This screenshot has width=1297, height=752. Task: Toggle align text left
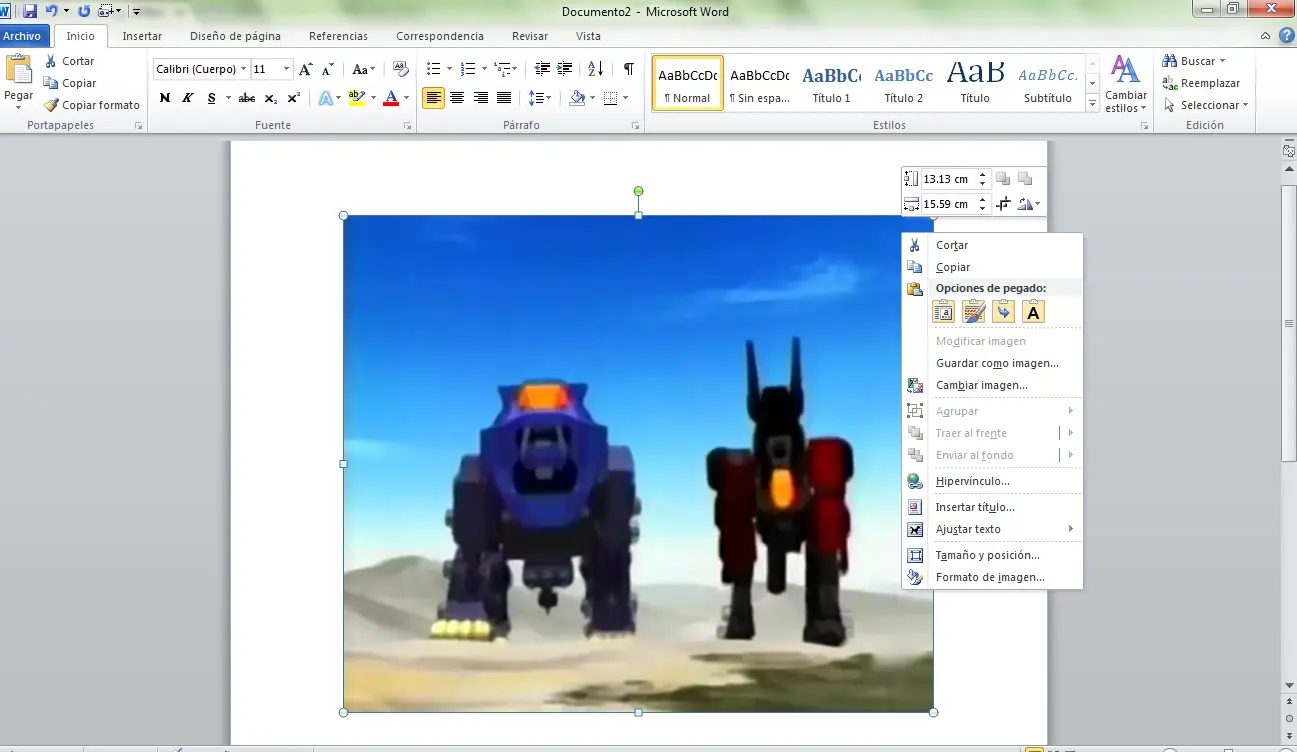[x=433, y=98]
